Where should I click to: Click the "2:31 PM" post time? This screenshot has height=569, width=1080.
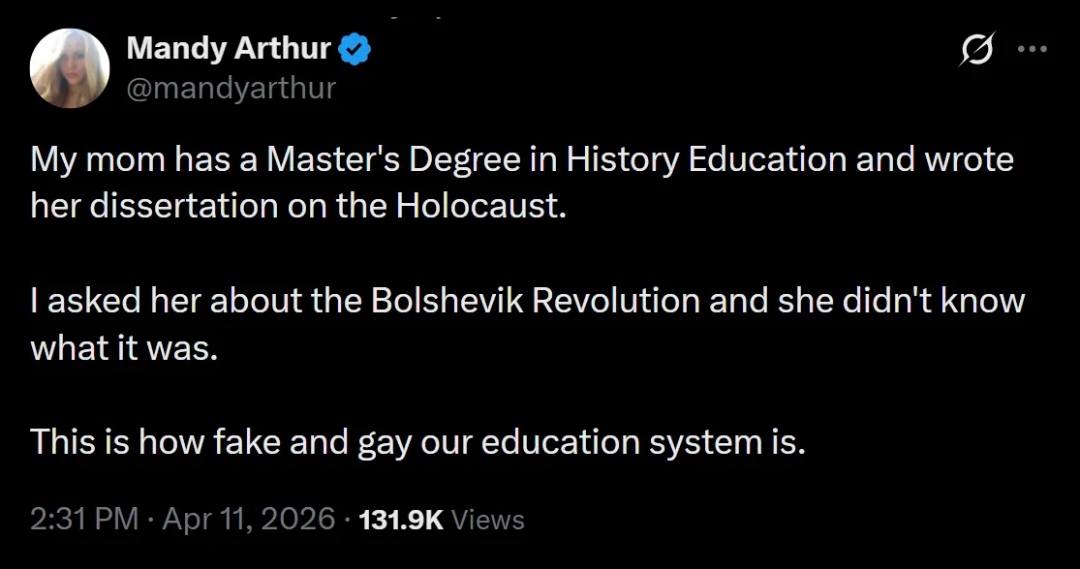pos(84,519)
